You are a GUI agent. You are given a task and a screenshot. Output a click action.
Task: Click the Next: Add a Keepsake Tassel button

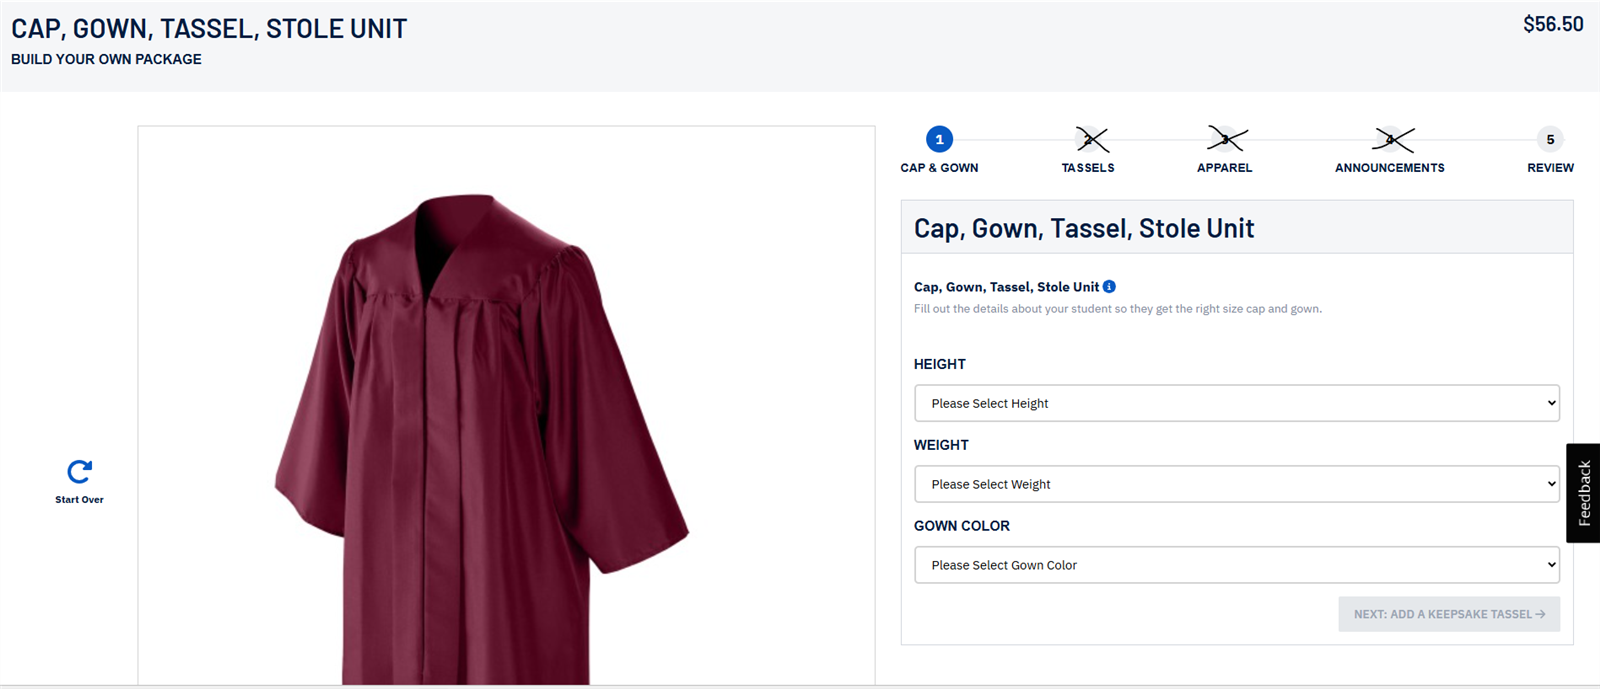pos(1448,614)
